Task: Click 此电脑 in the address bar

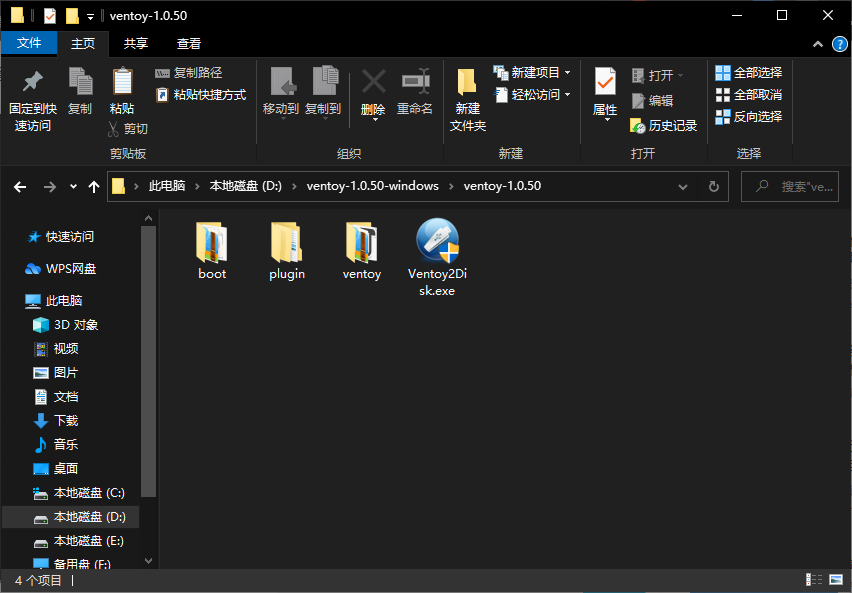Action: pyautogui.click(x=167, y=186)
